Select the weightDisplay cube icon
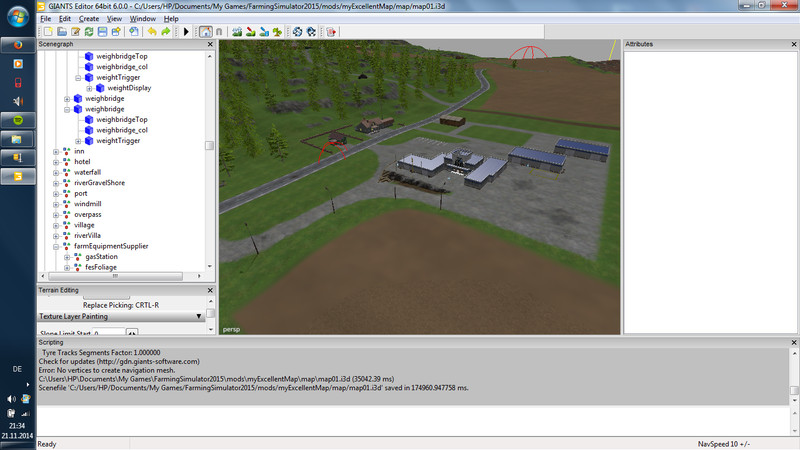Screen dimensions: 800x450 100,88
